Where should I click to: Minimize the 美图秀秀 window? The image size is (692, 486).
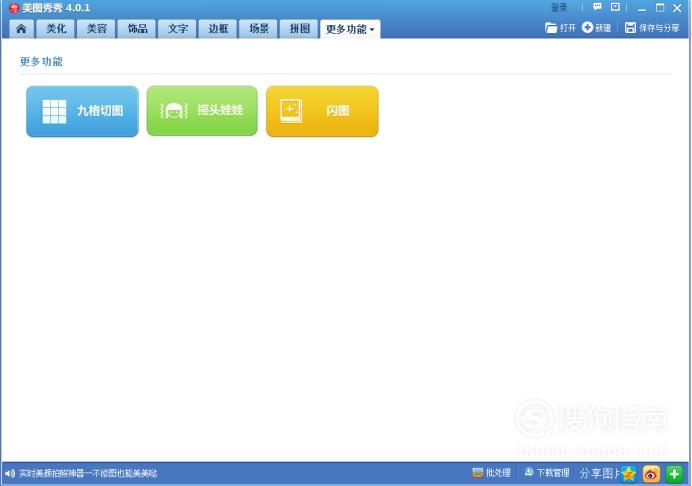[x=642, y=8]
